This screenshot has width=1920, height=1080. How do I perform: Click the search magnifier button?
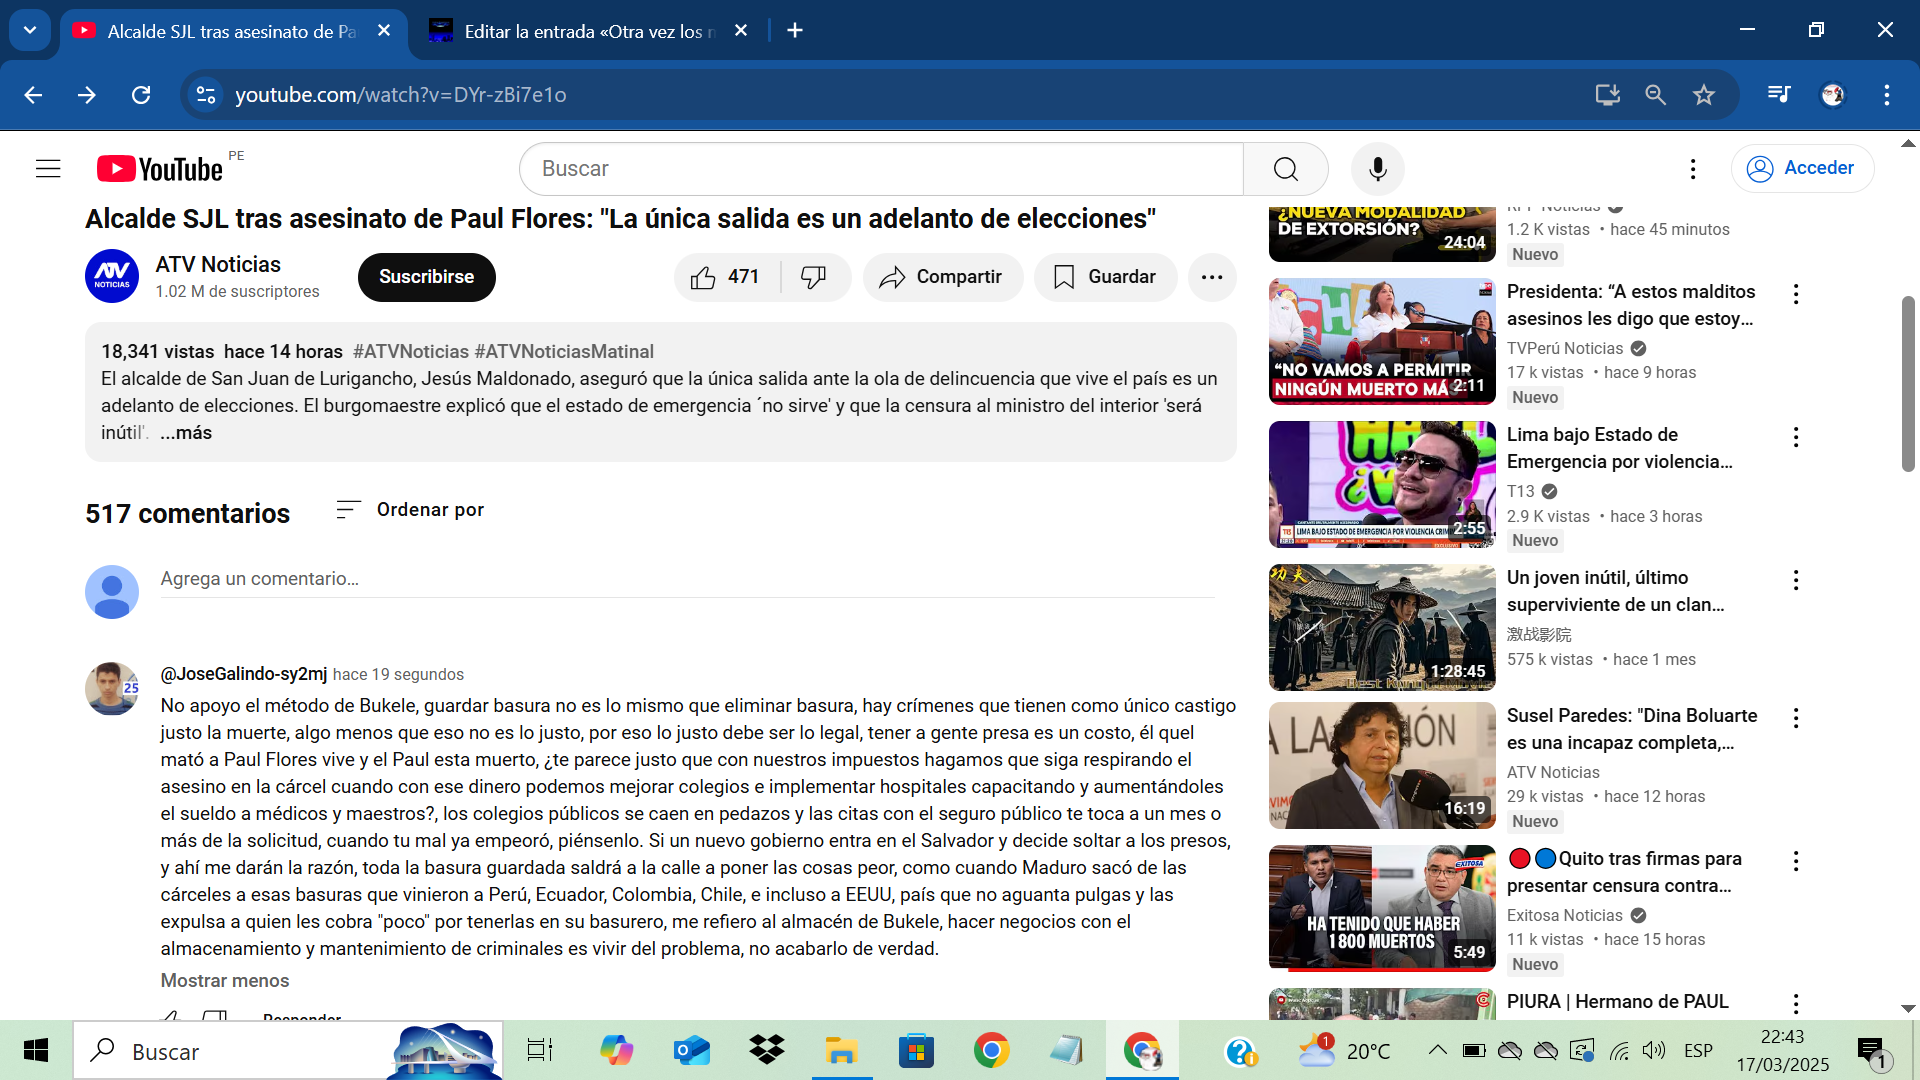click(x=1285, y=168)
